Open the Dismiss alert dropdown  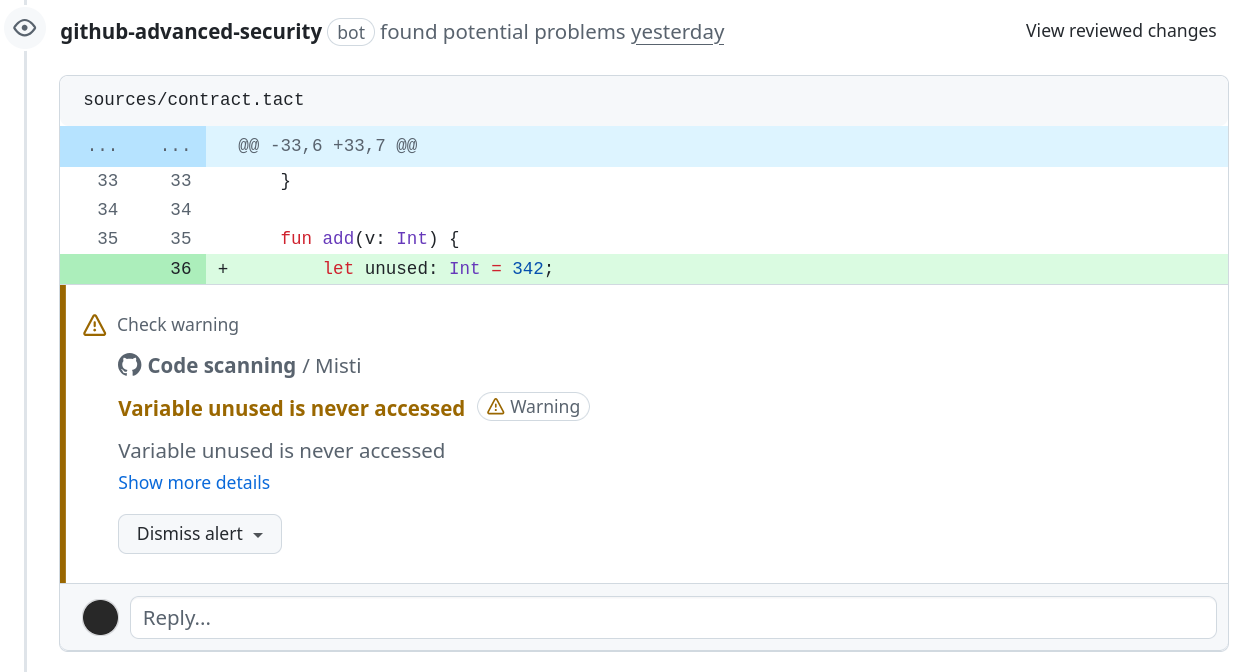click(200, 534)
